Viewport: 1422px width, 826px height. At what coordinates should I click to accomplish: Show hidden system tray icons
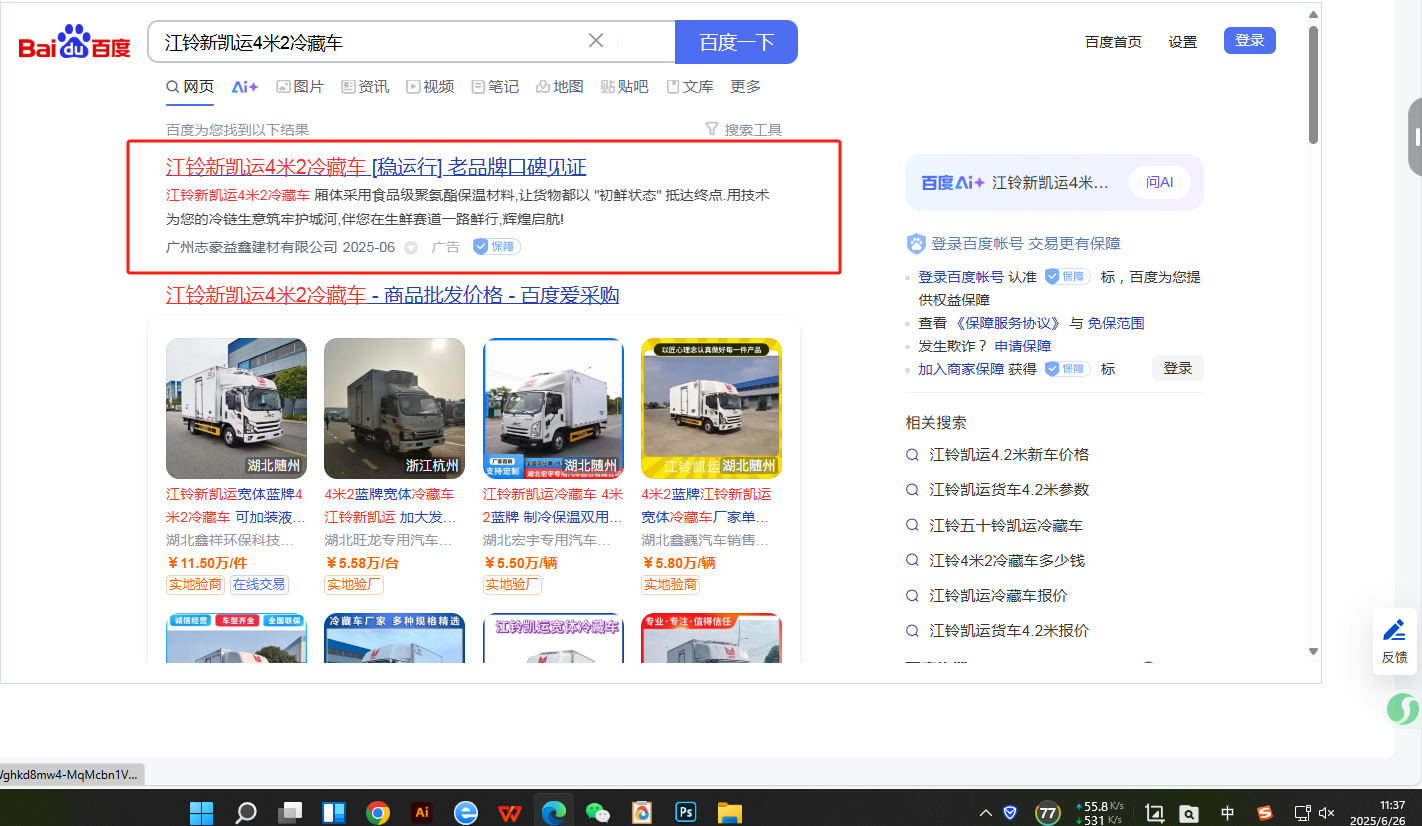pos(985,812)
